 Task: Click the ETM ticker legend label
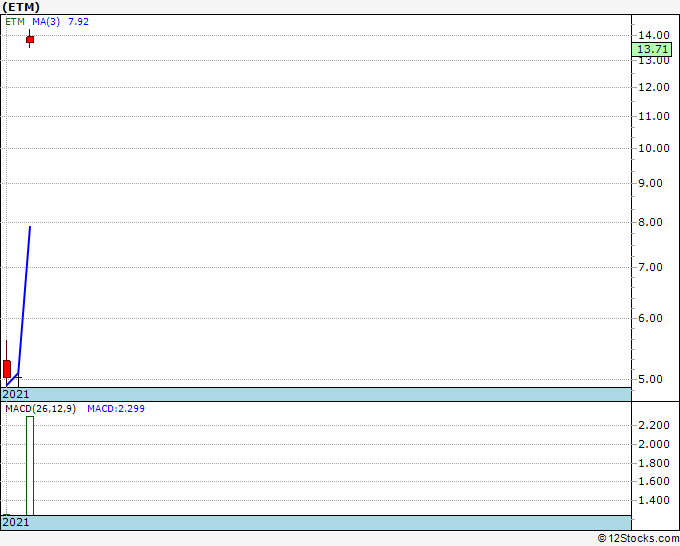coord(15,22)
